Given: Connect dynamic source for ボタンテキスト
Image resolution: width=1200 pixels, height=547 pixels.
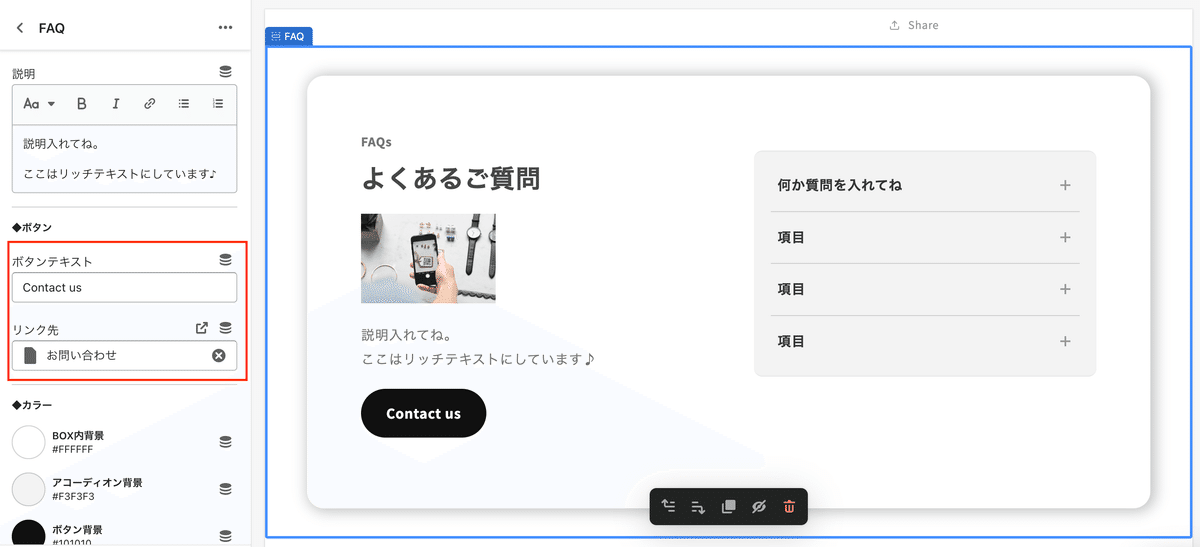Looking at the screenshot, I should [226, 260].
